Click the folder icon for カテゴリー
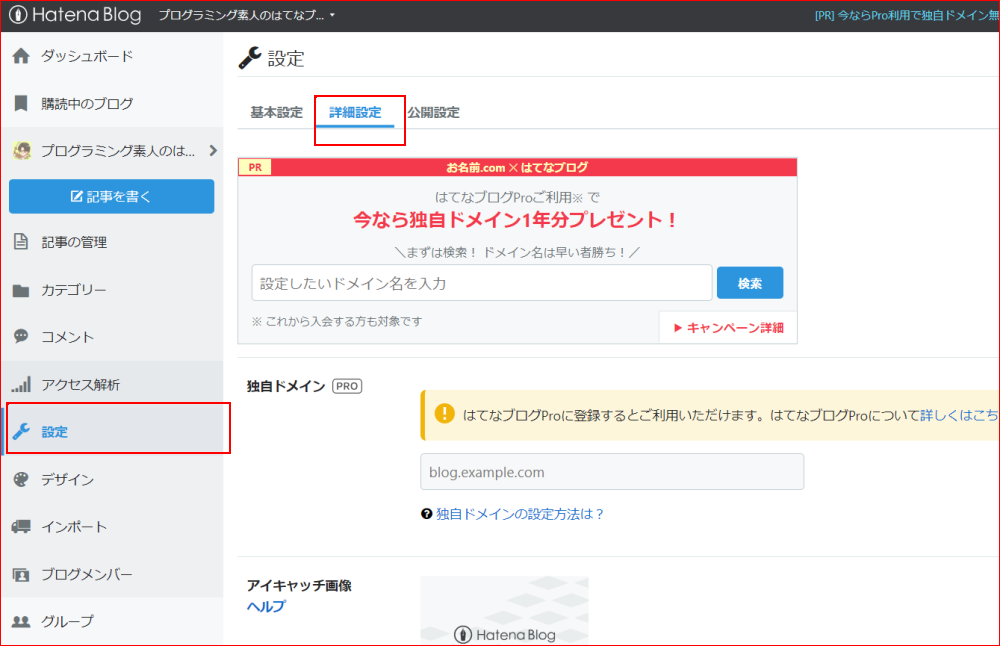1000x646 pixels. pyautogui.click(x=21, y=290)
